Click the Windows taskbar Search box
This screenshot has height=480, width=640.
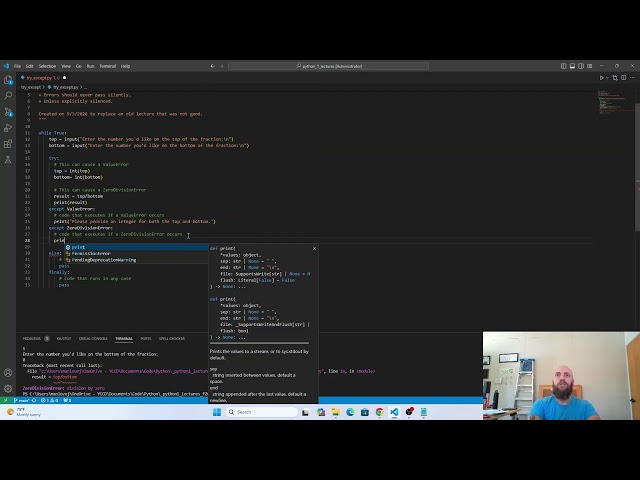pyautogui.click(x=262, y=412)
